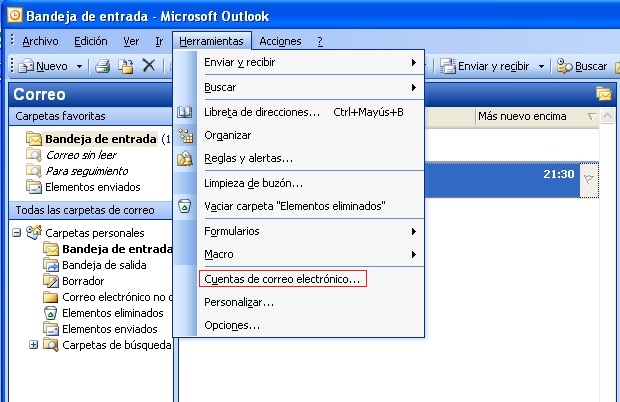Open the Acciones menu in menu bar
The image size is (620, 402).
[279, 41]
